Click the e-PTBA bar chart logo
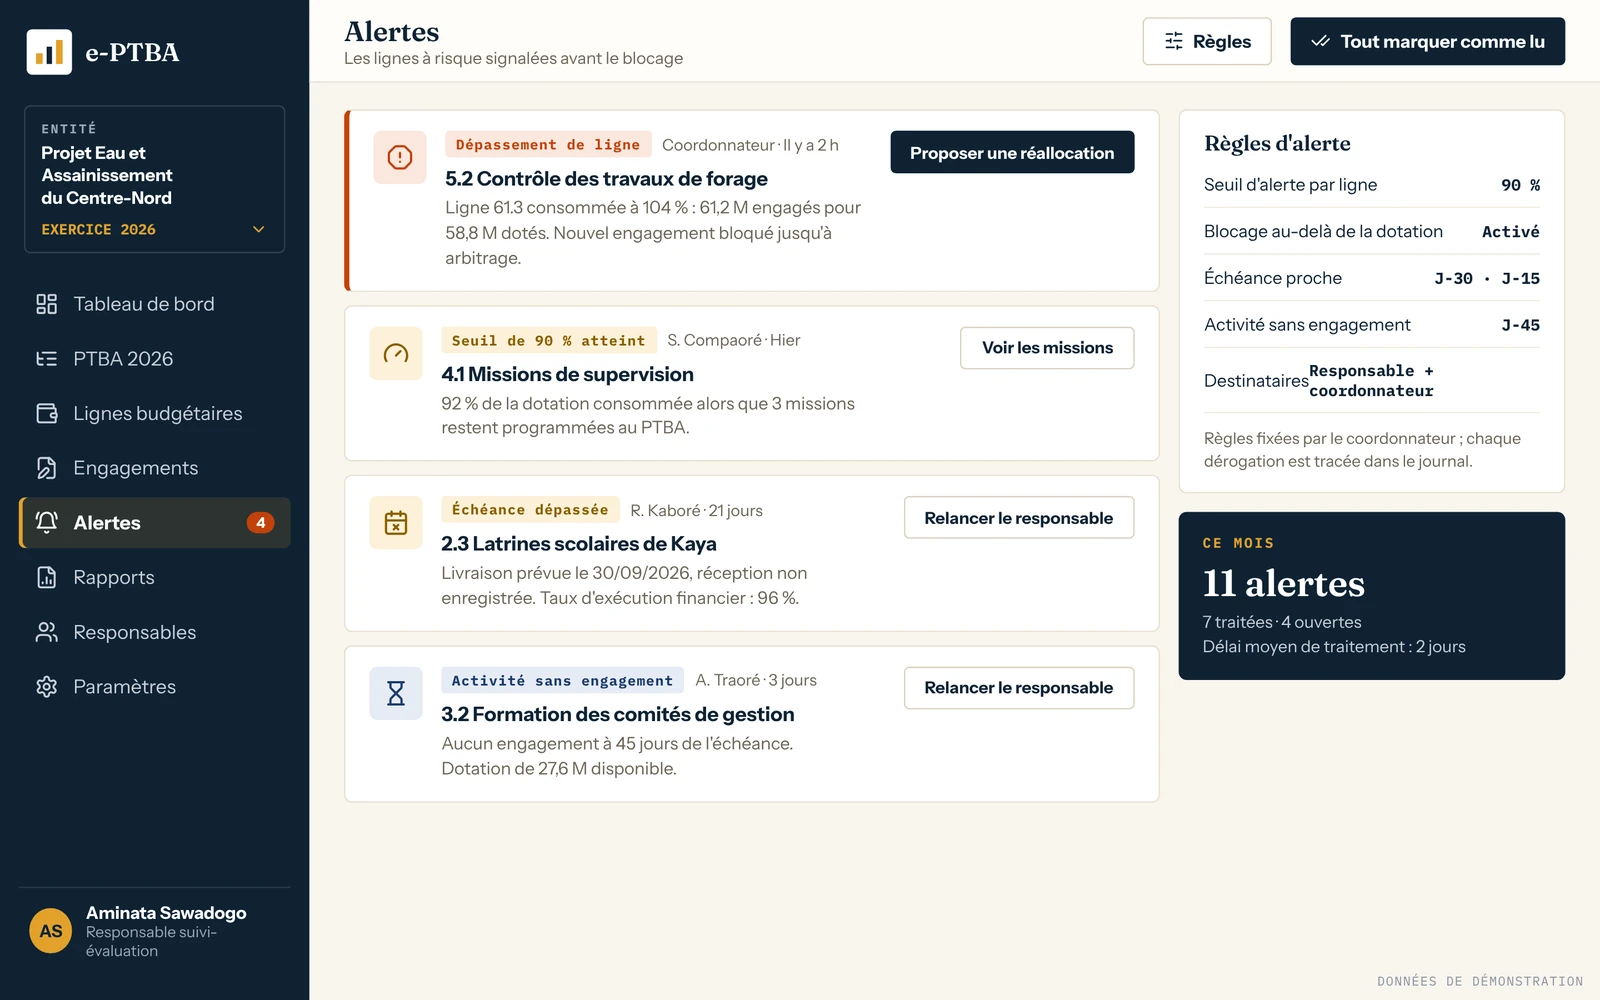The height and width of the screenshot is (1000, 1600). pos(49,52)
